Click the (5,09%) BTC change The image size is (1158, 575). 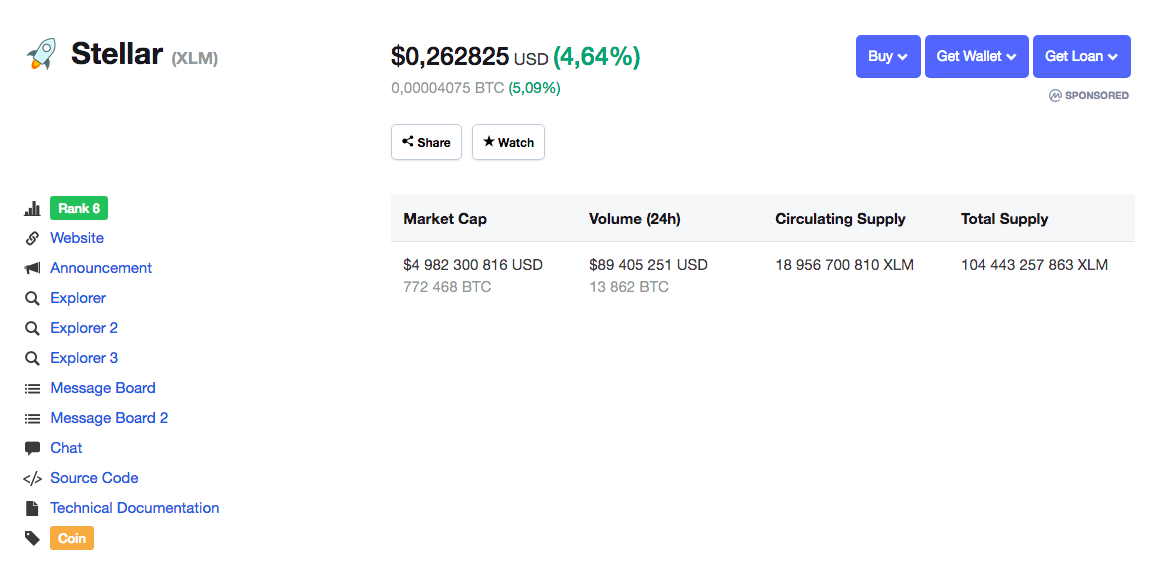click(x=534, y=89)
